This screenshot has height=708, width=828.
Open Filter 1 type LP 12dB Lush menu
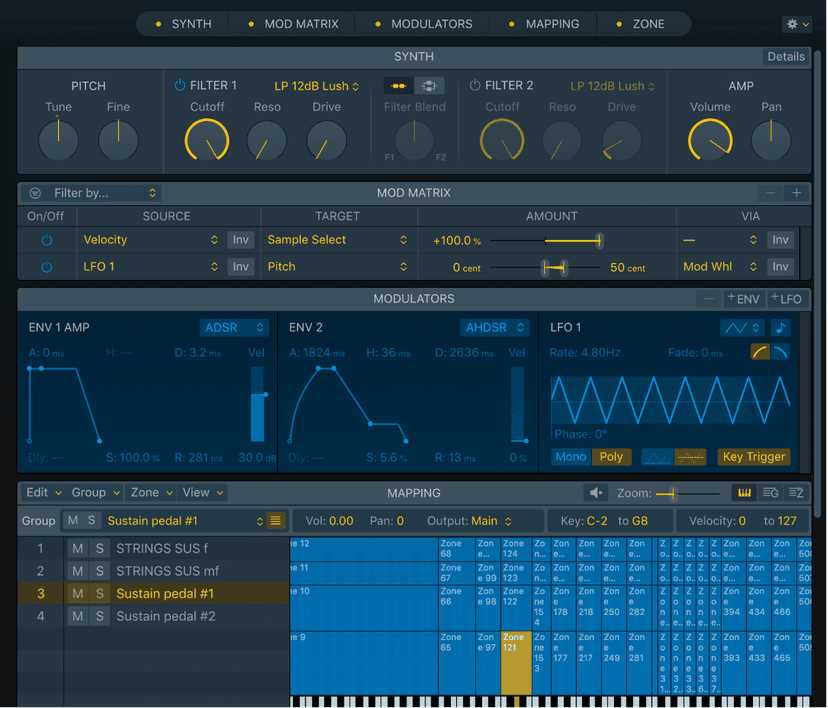pyautogui.click(x=316, y=86)
